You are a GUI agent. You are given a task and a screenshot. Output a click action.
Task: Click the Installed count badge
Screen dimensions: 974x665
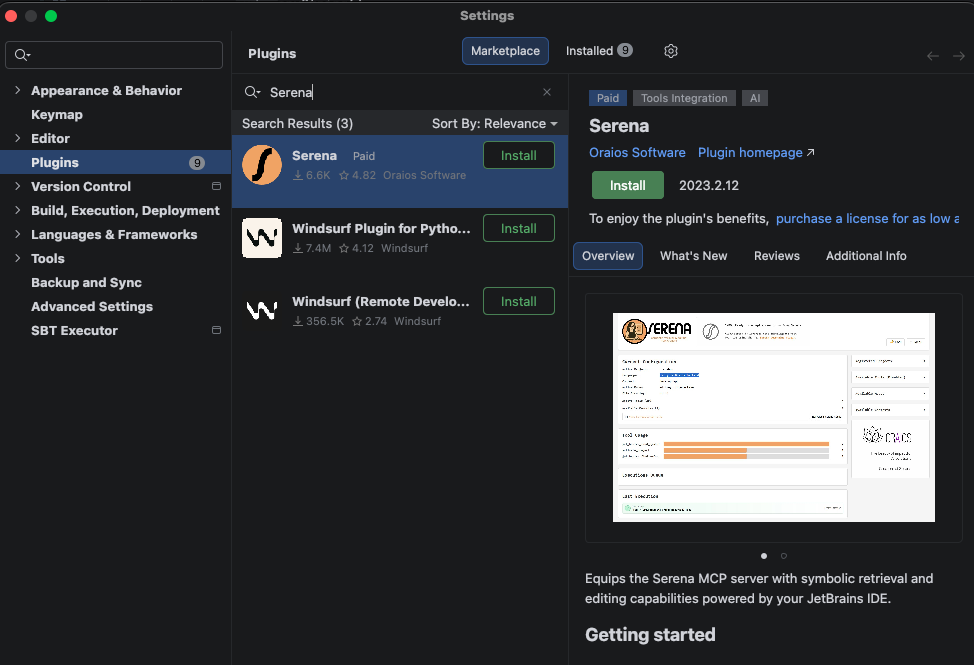pyautogui.click(x=625, y=50)
